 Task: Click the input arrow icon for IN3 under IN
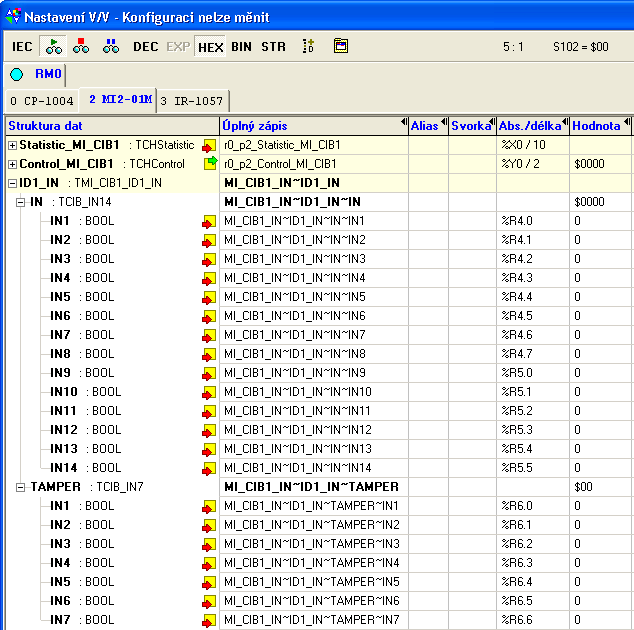click(209, 260)
